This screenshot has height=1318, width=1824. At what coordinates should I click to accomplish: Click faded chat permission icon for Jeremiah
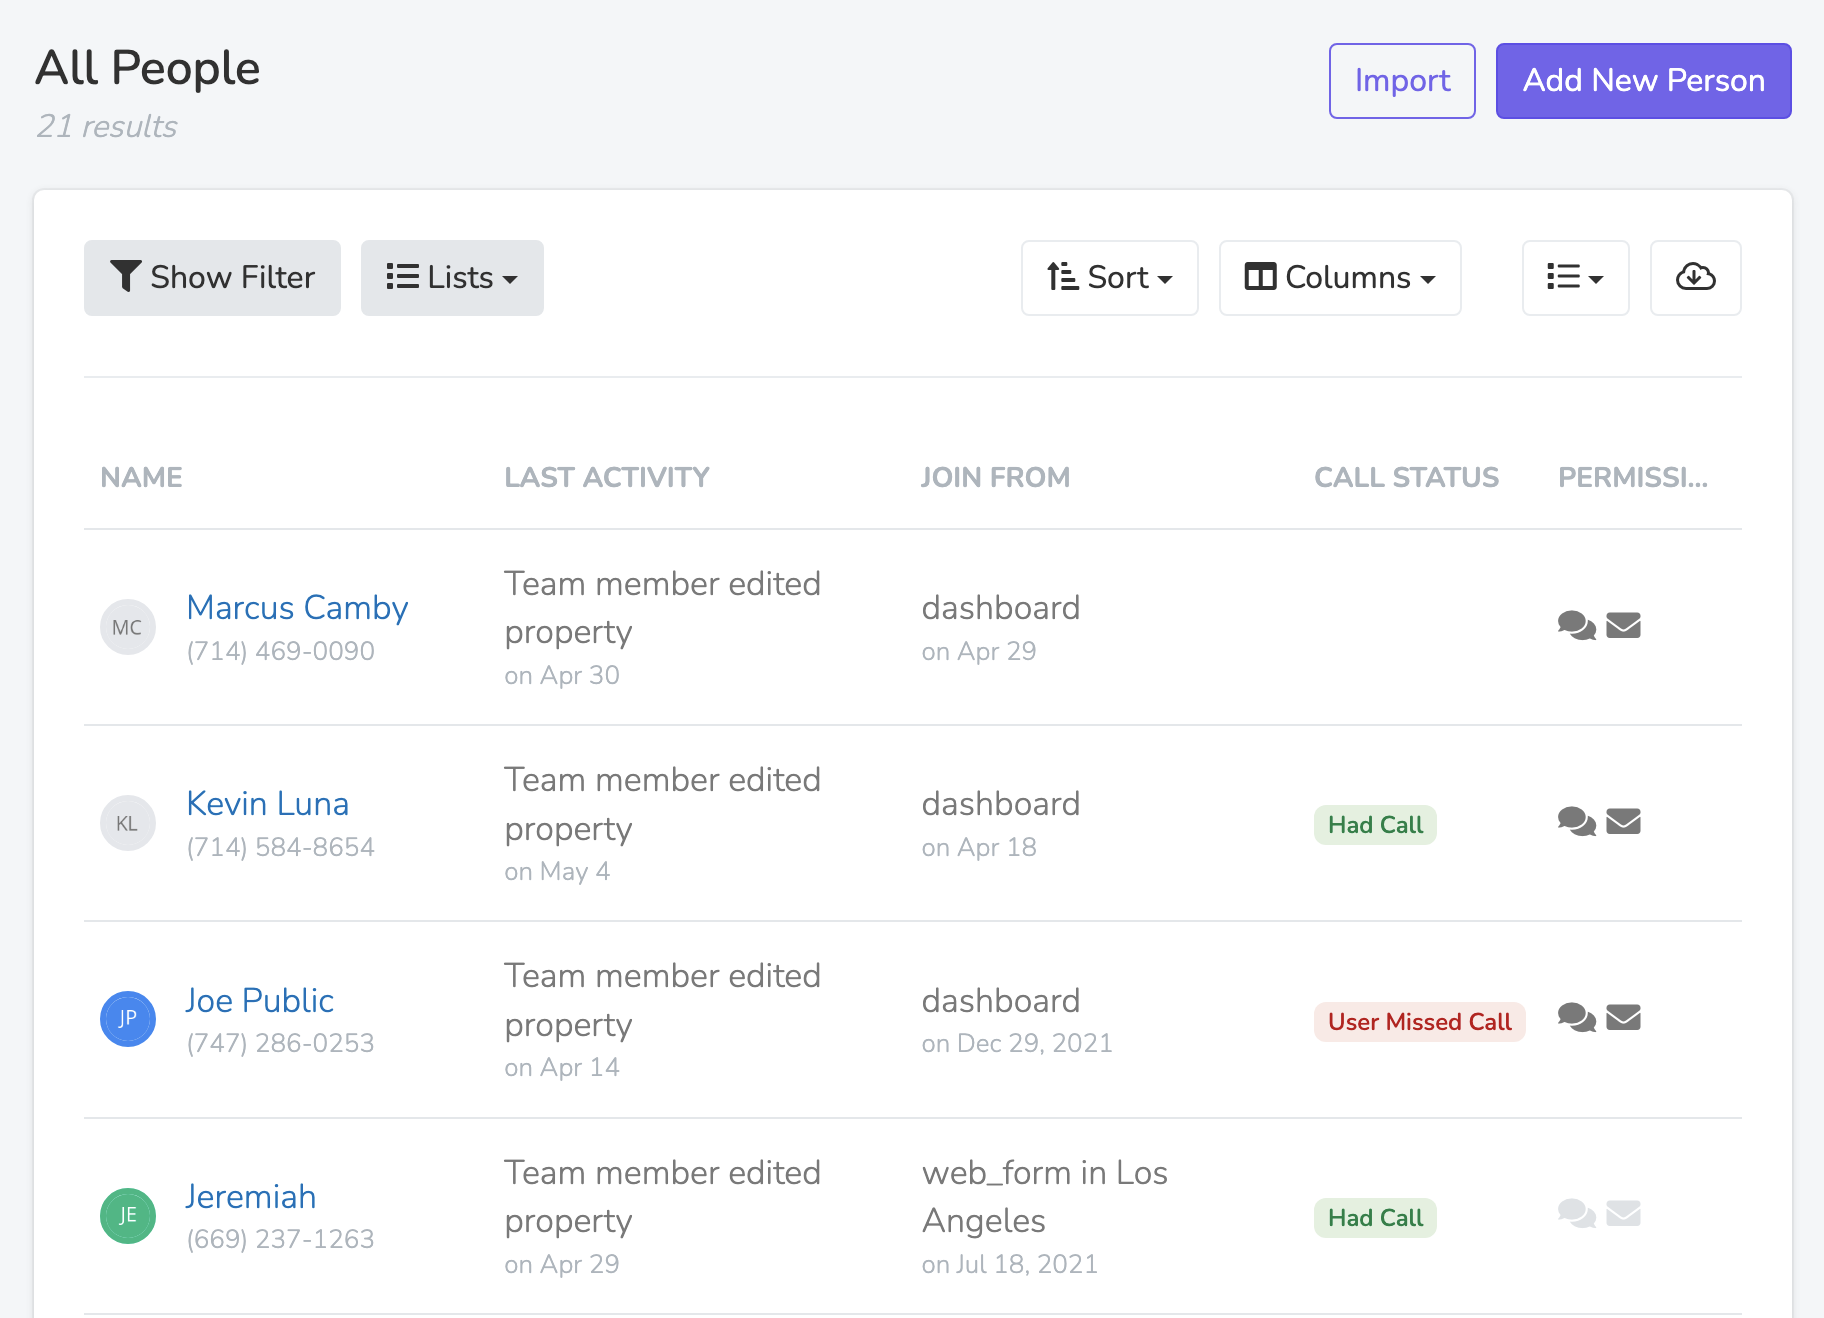point(1577,1213)
